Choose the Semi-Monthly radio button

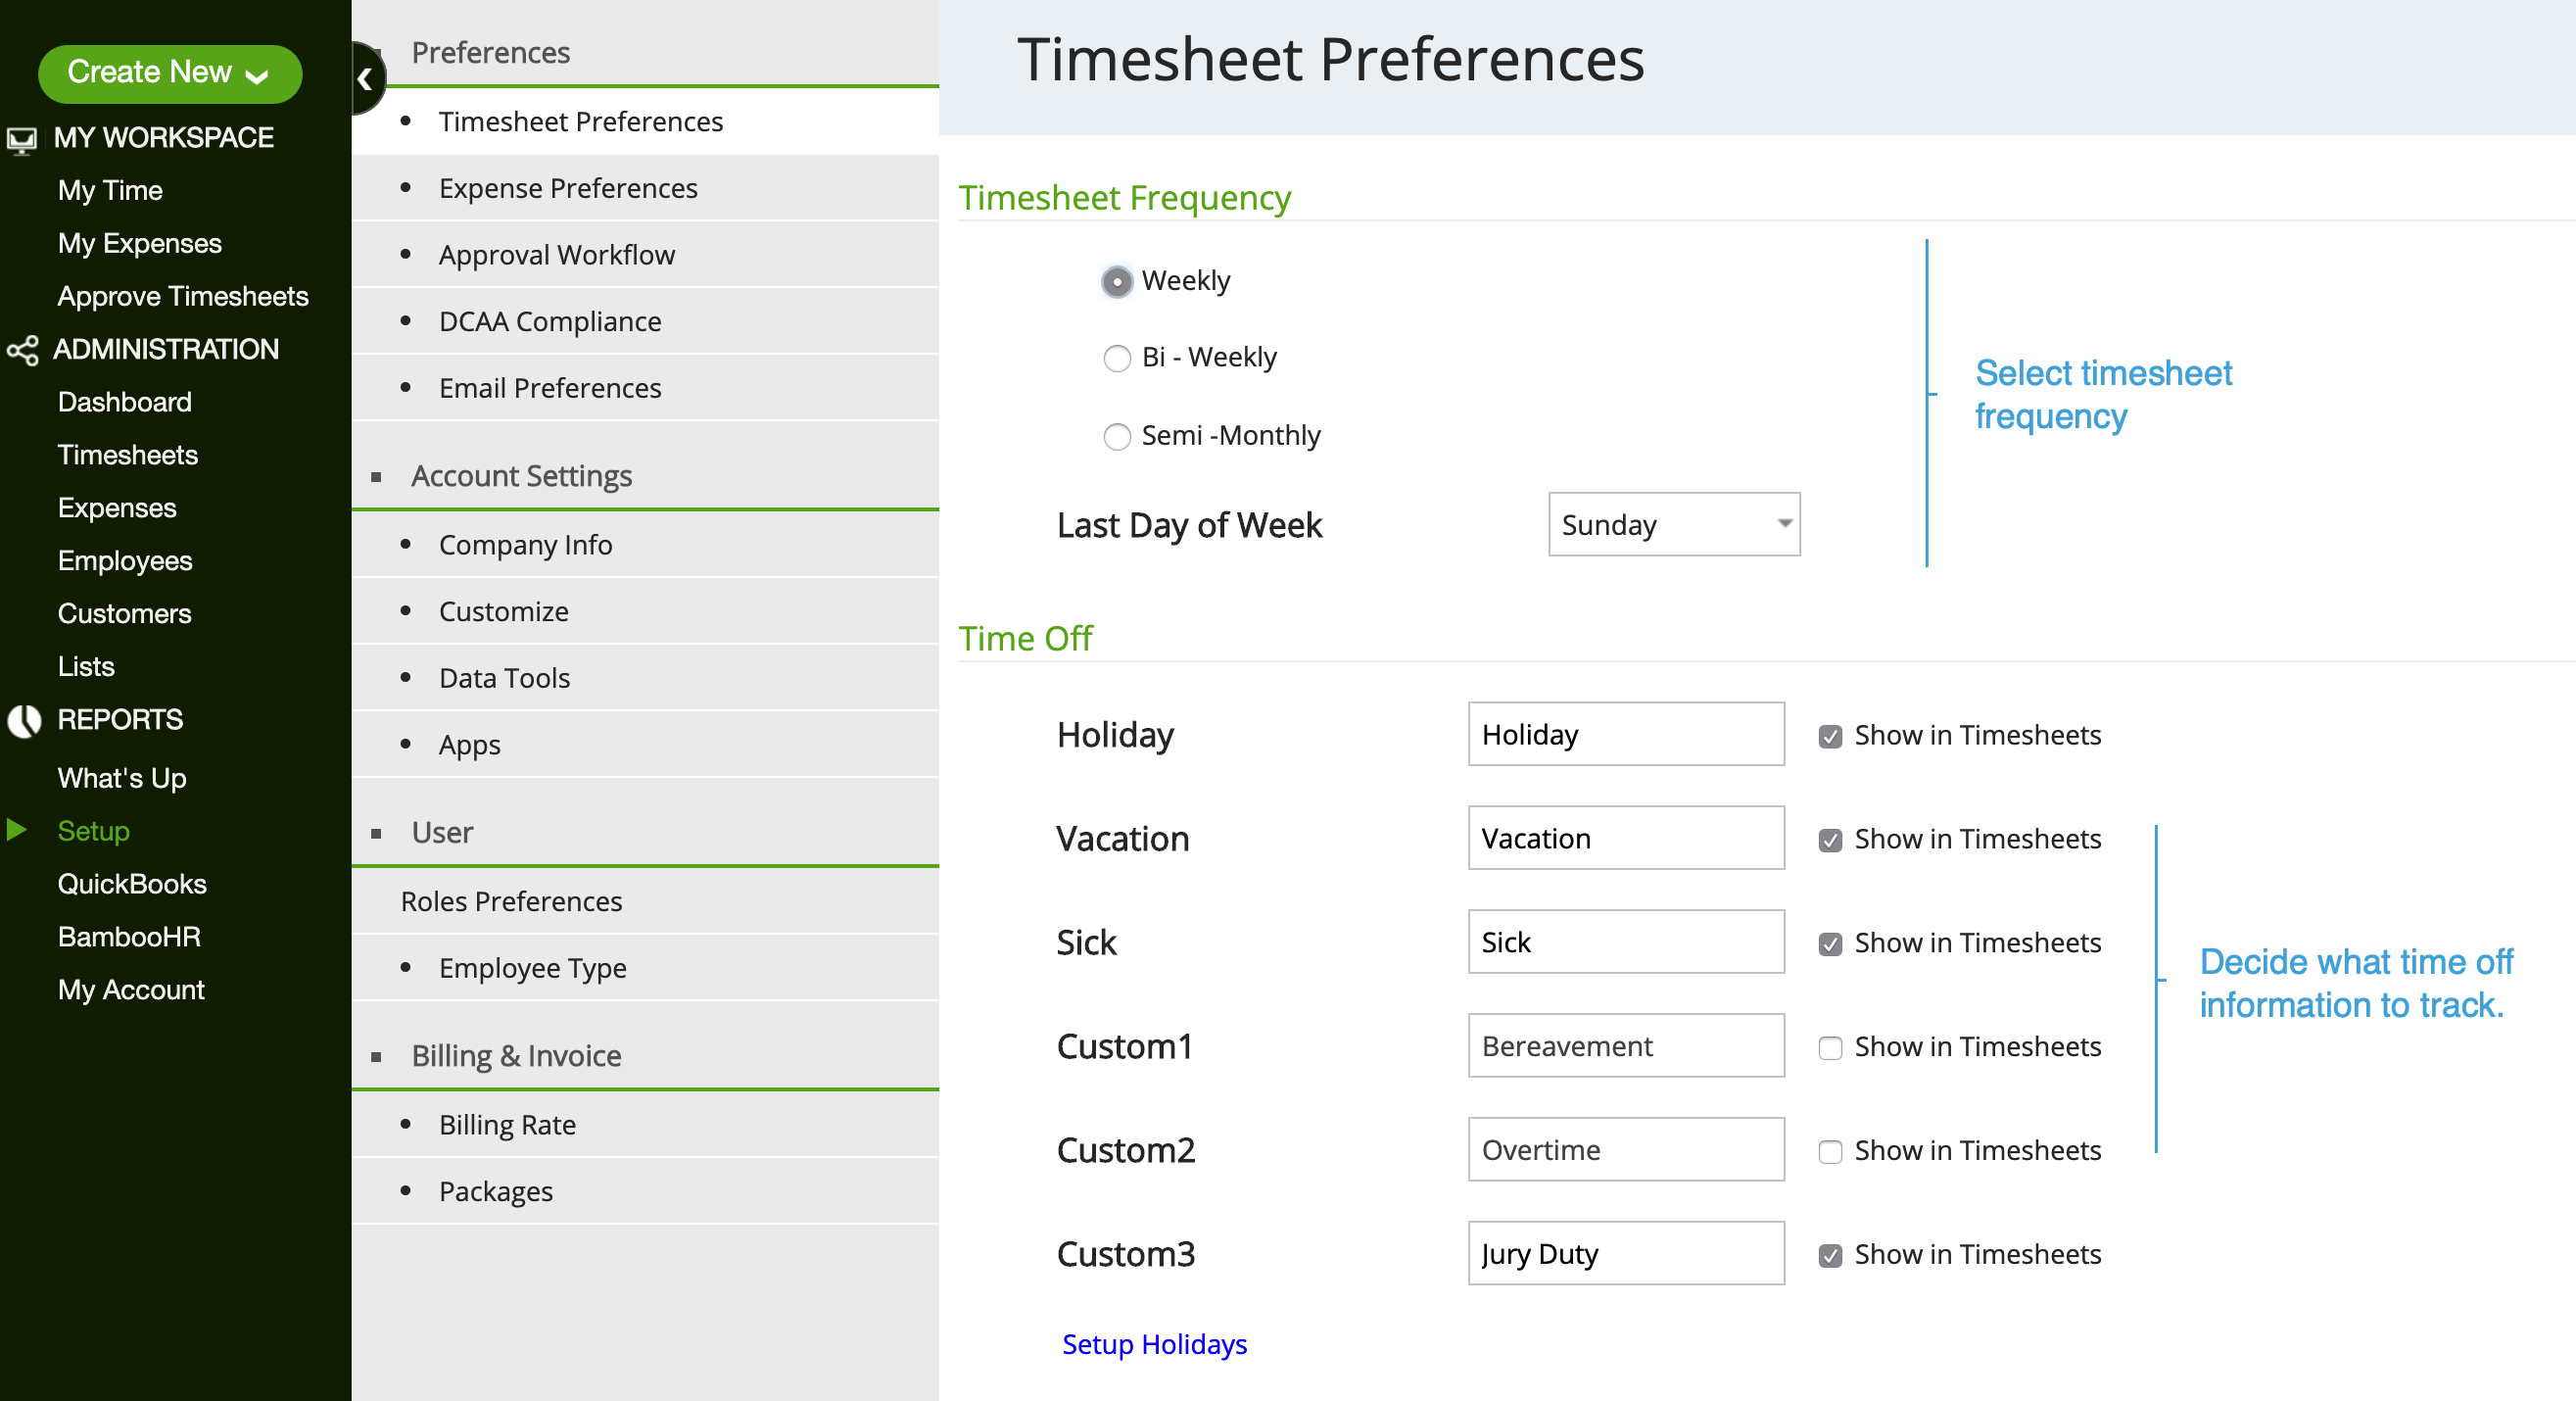(1117, 436)
